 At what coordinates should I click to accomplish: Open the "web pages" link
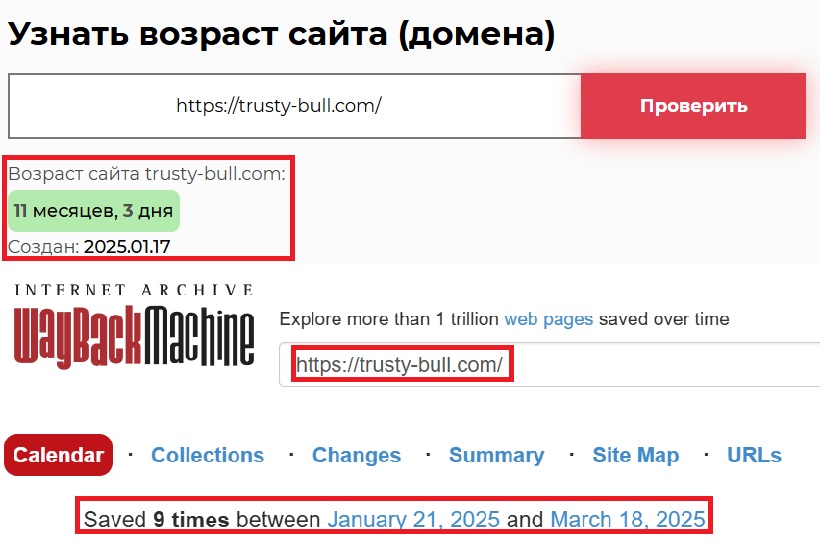point(549,319)
